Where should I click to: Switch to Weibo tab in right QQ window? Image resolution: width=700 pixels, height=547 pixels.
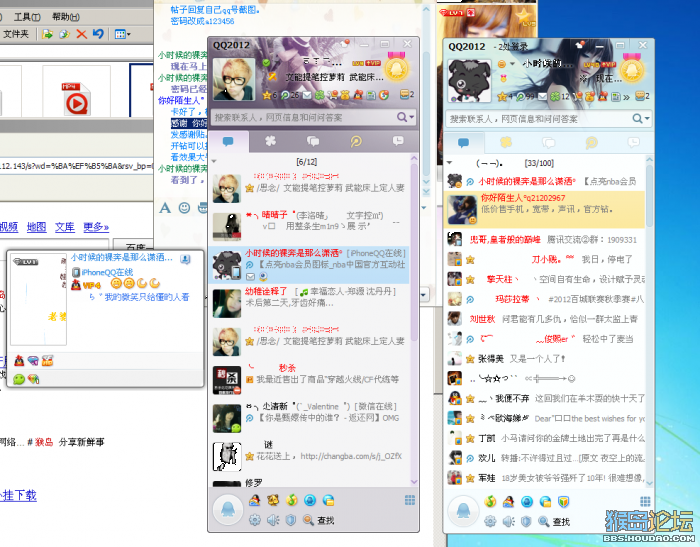coord(592,143)
